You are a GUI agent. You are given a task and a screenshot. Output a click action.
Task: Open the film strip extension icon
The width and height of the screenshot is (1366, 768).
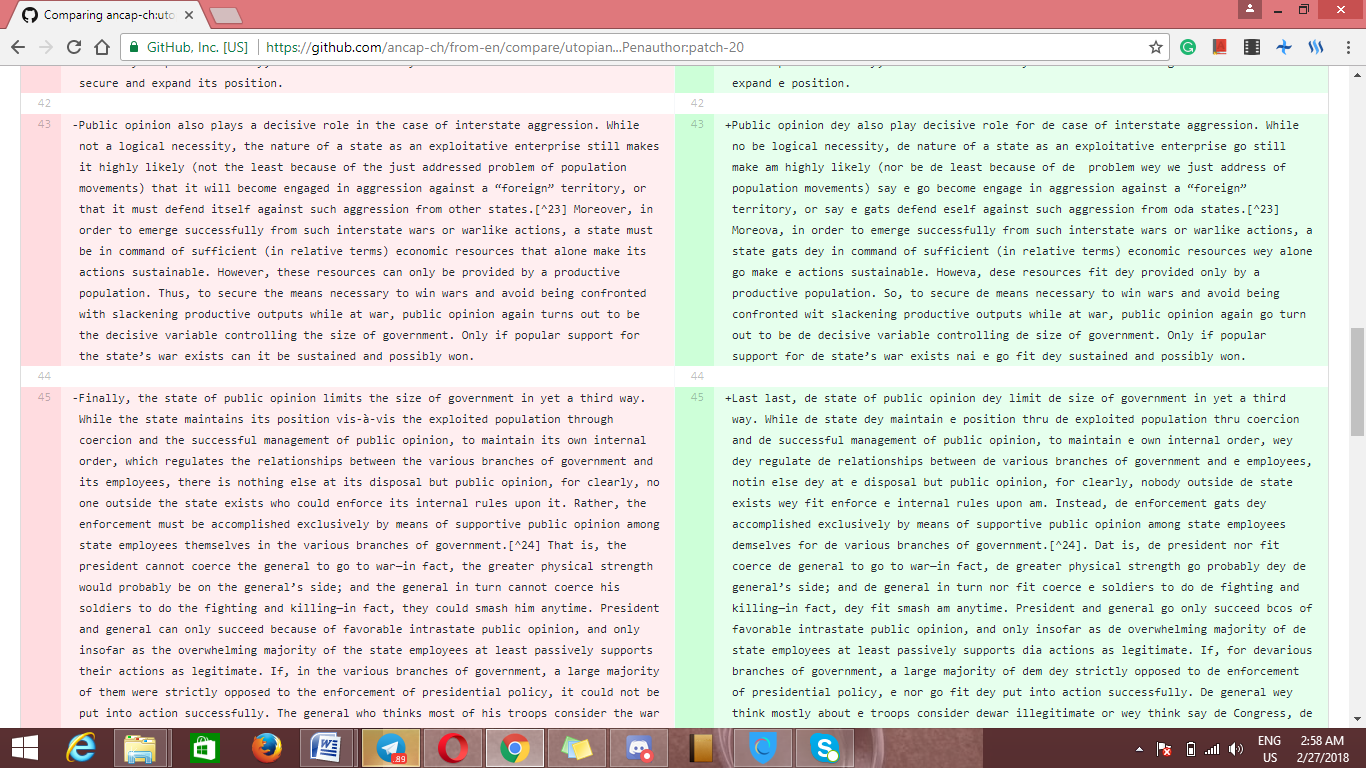tap(1251, 47)
